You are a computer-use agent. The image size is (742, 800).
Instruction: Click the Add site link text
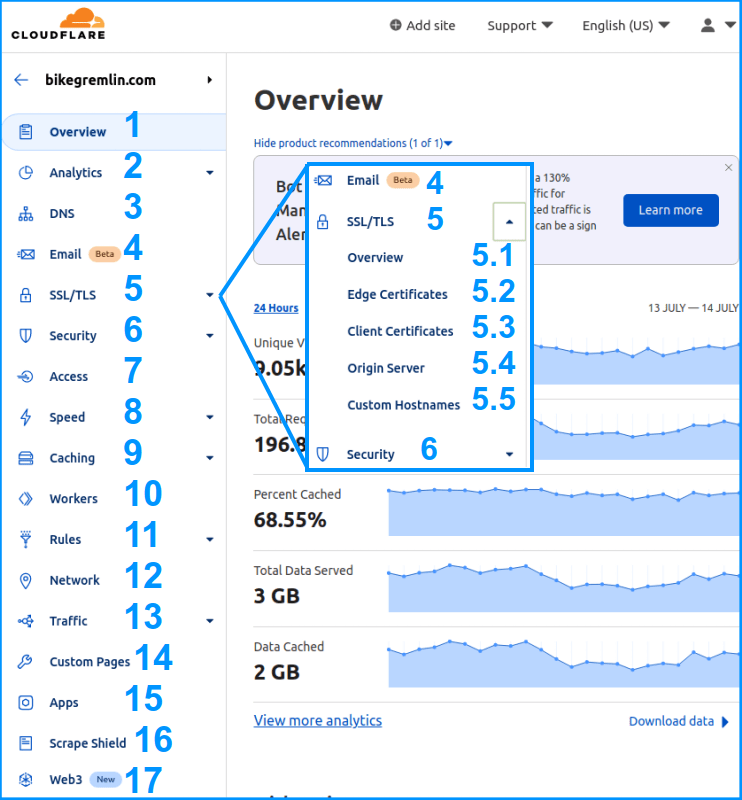tap(430, 26)
